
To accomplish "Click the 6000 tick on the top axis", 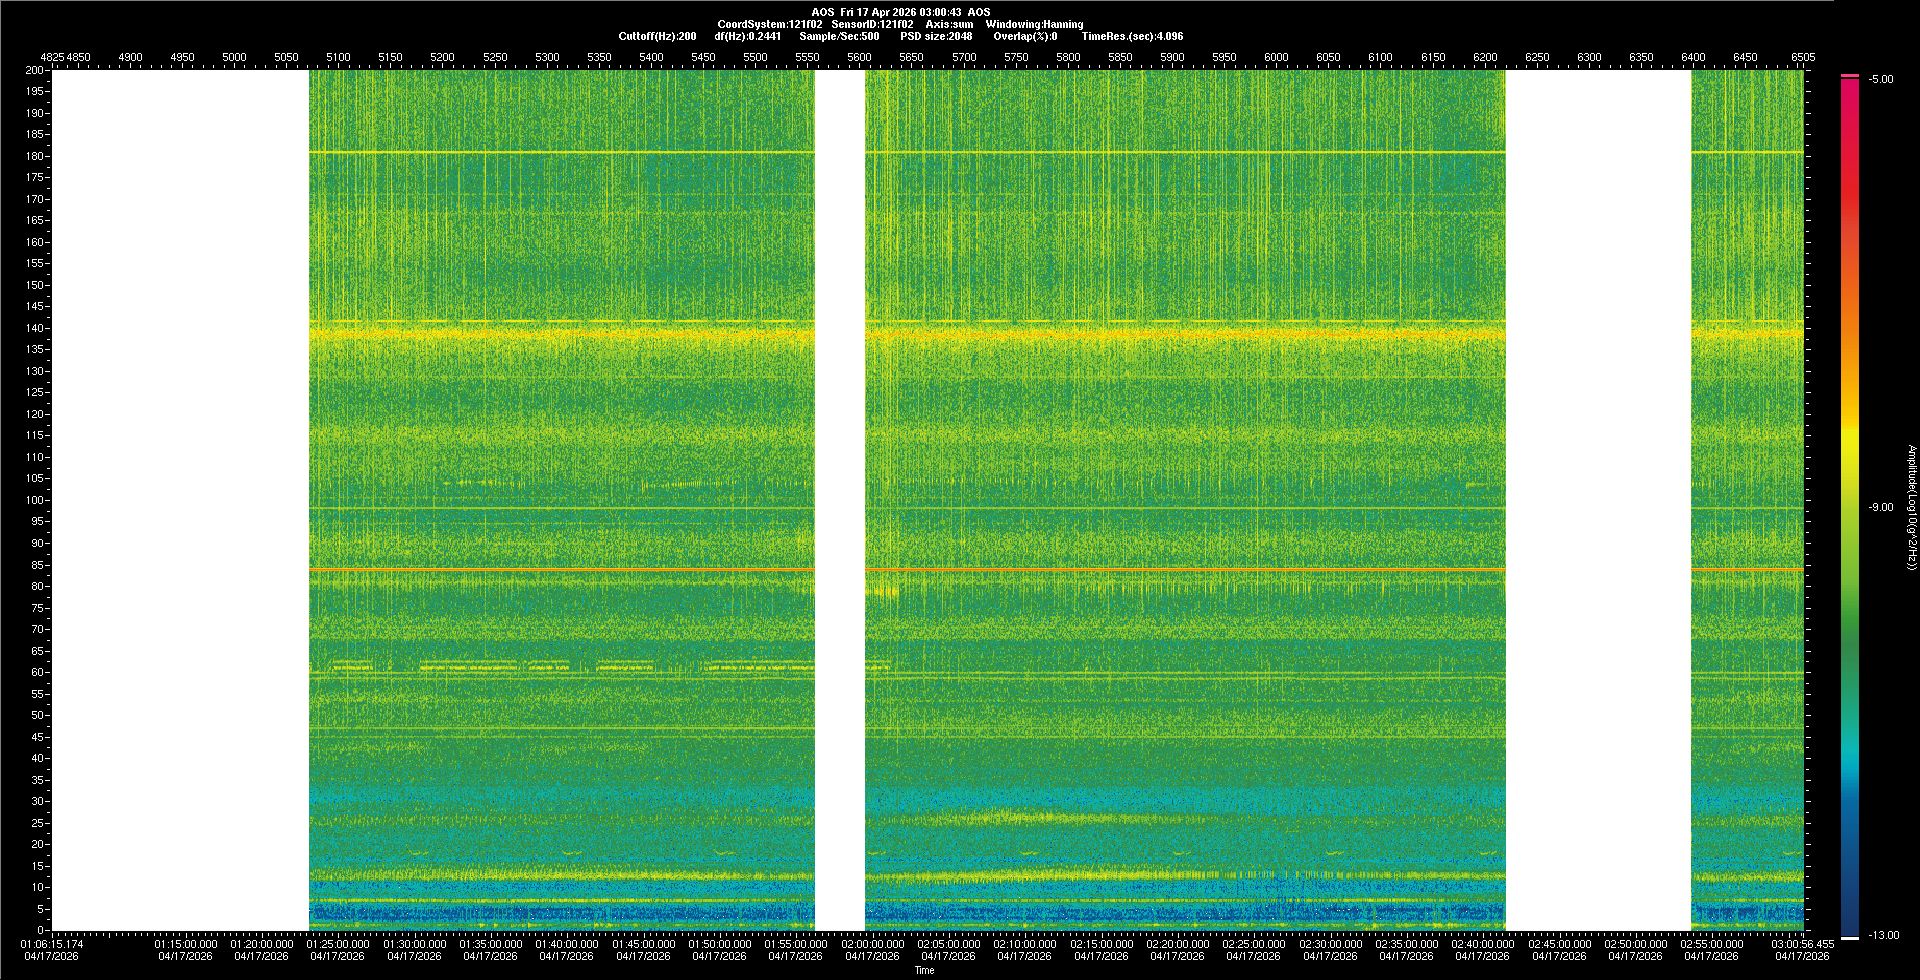I will 1276,57.
